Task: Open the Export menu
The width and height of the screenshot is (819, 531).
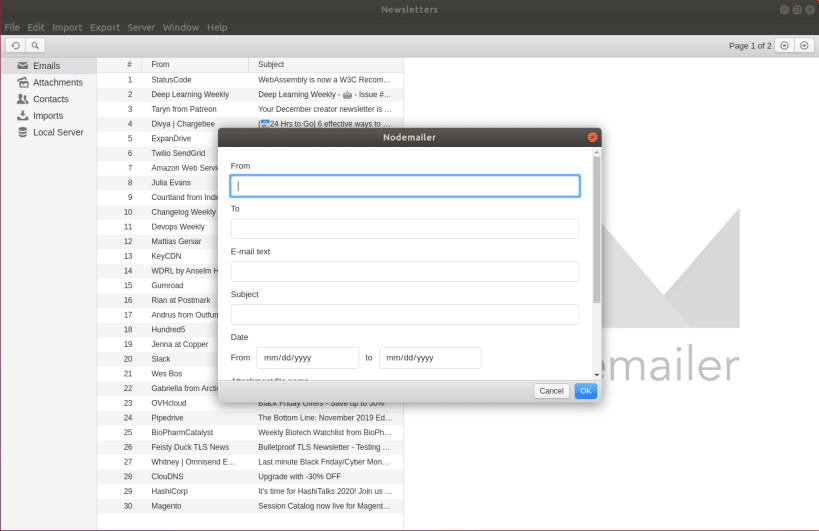Action: 104,27
